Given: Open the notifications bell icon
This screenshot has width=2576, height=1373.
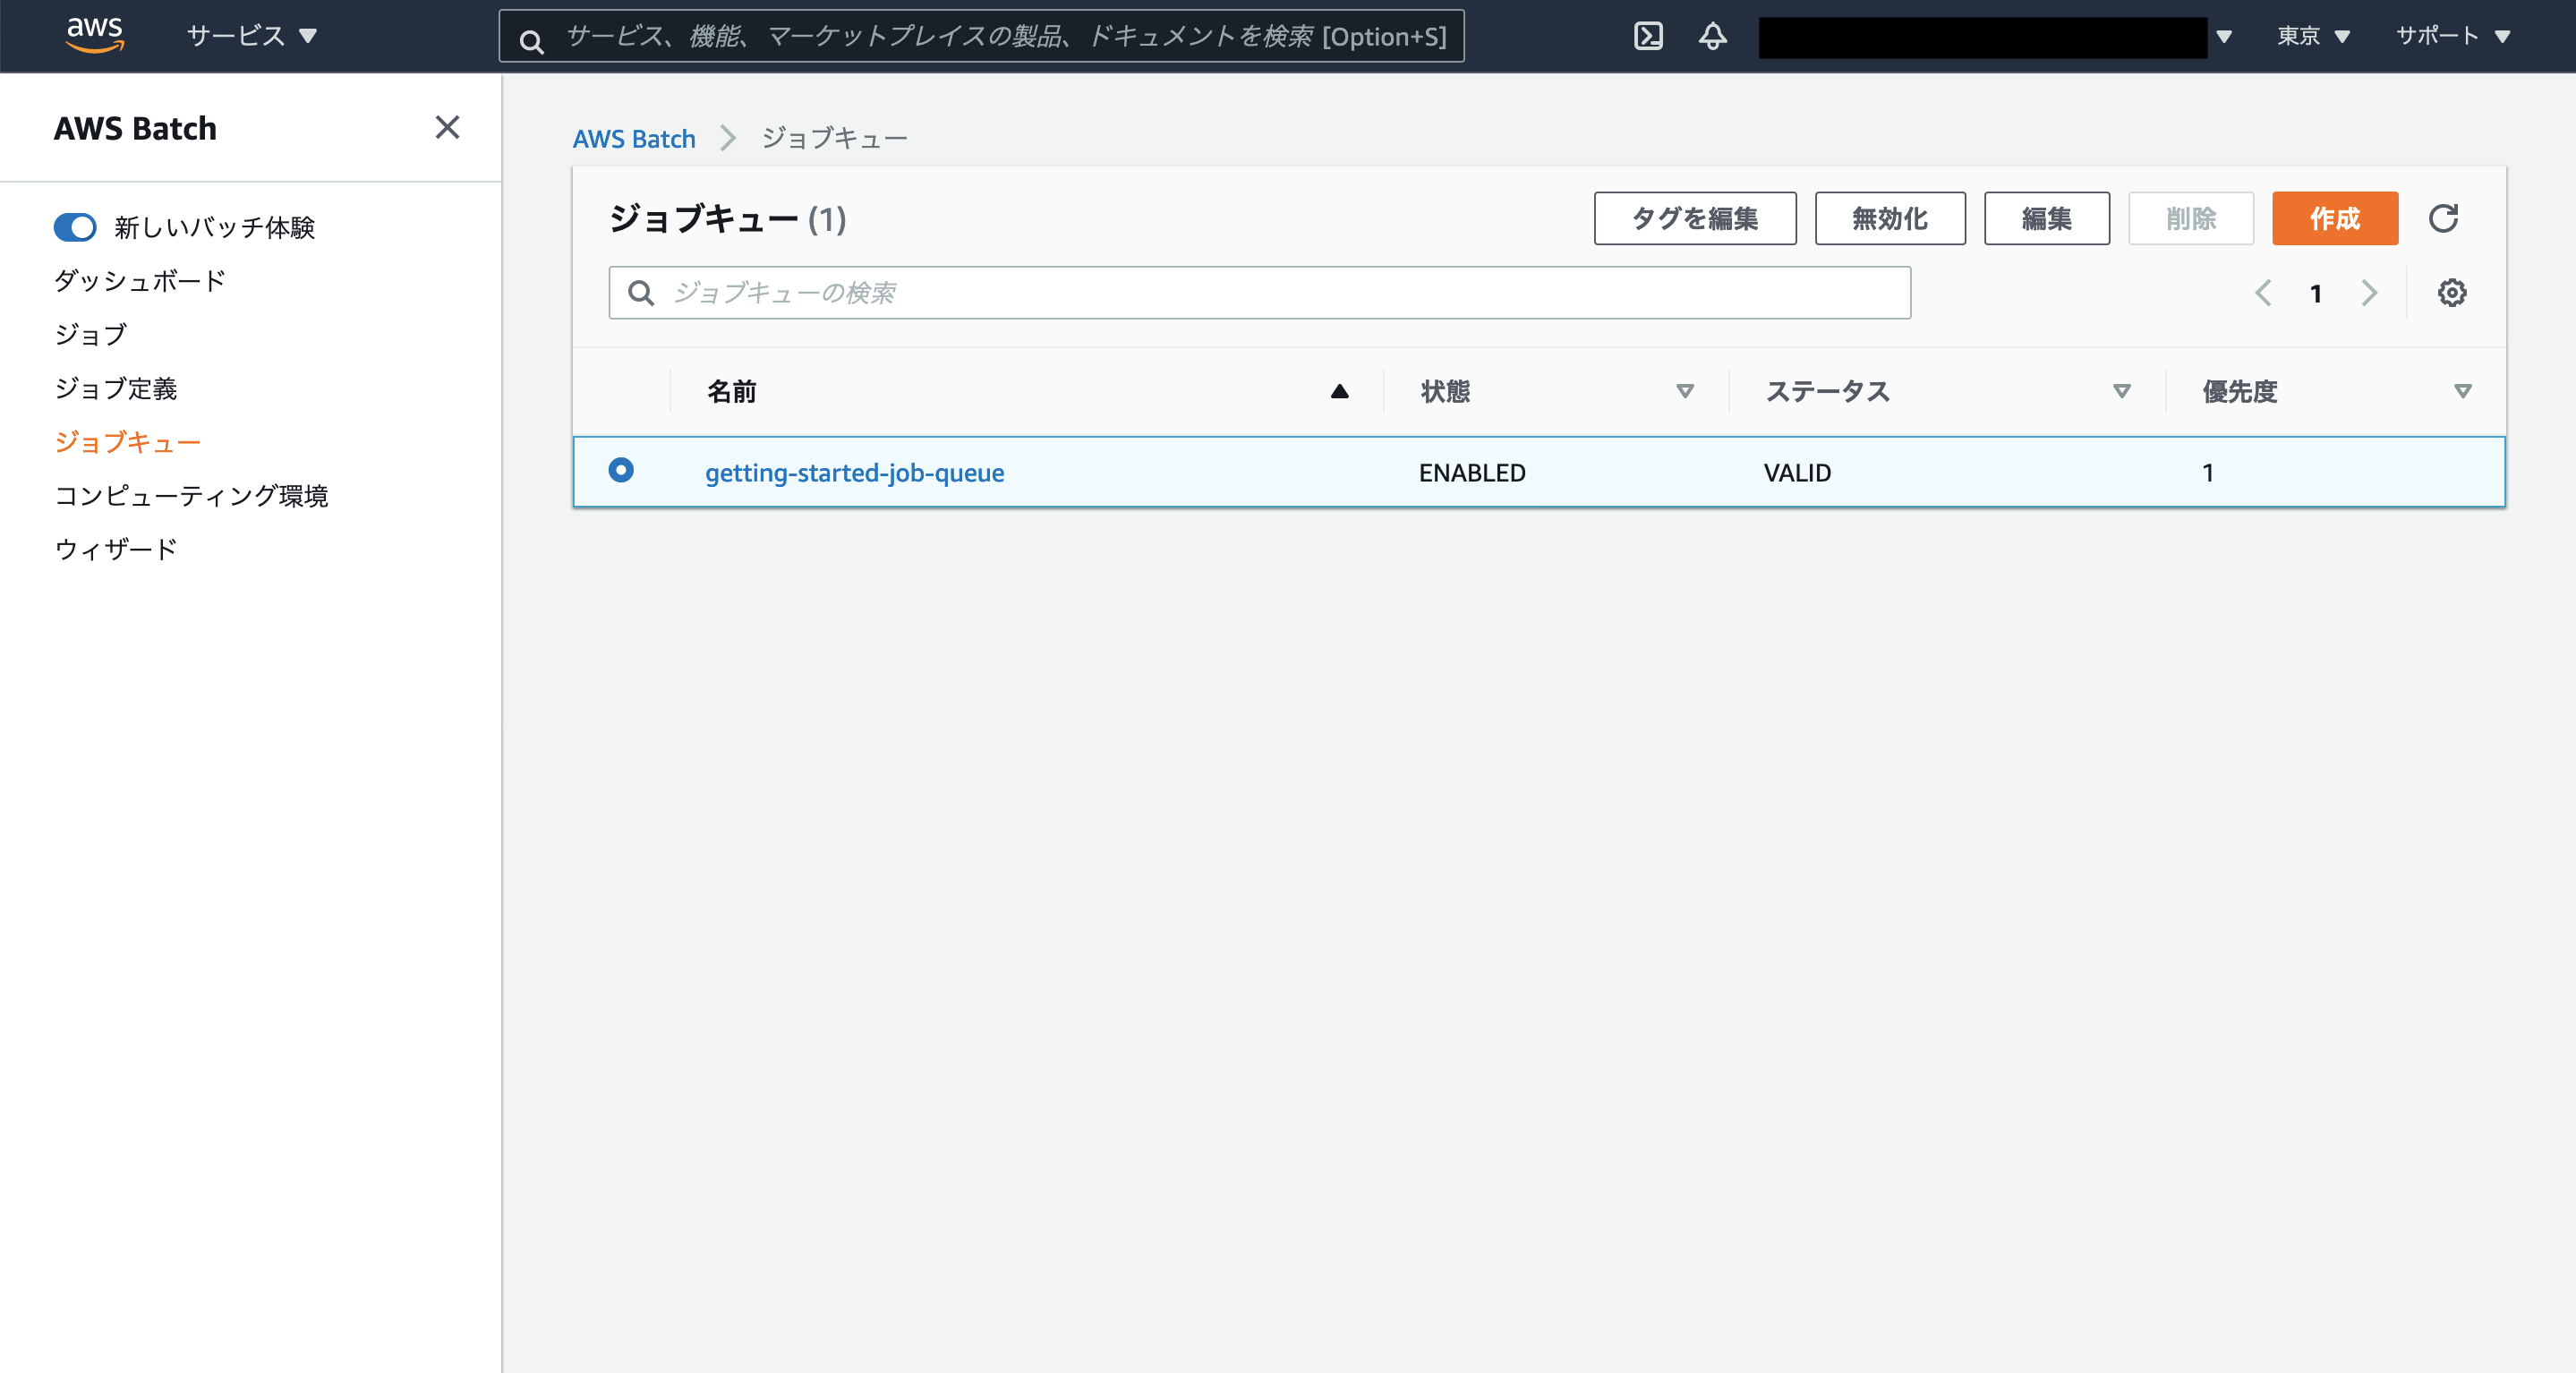Looking at the screenshot, I should (1713, 36).
